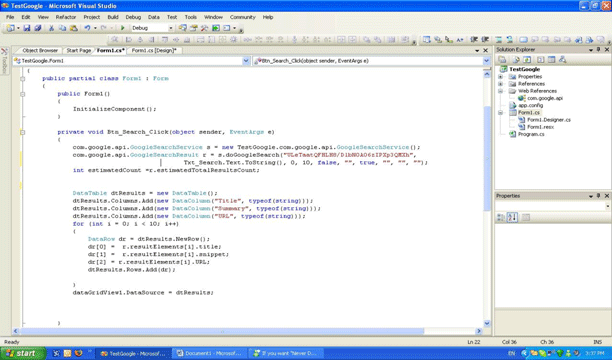Collapse the Form1 class outlining marker
This screenshot has width=612, height=360.
23,78
